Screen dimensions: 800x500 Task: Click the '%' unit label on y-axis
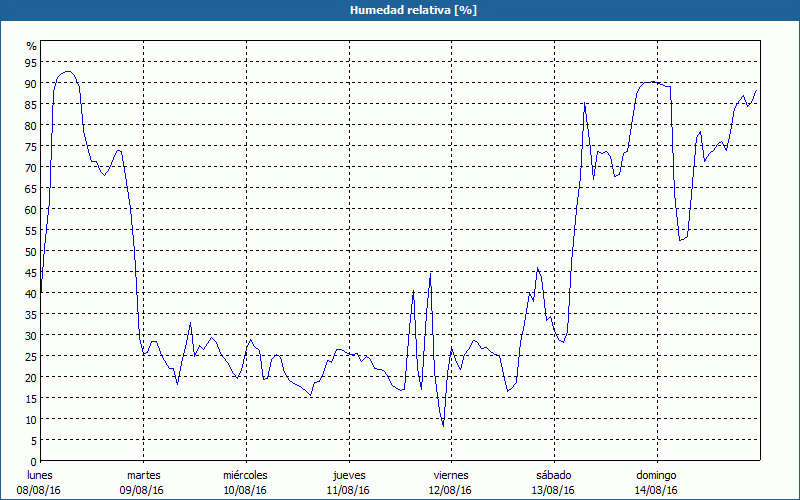point(31,46)
